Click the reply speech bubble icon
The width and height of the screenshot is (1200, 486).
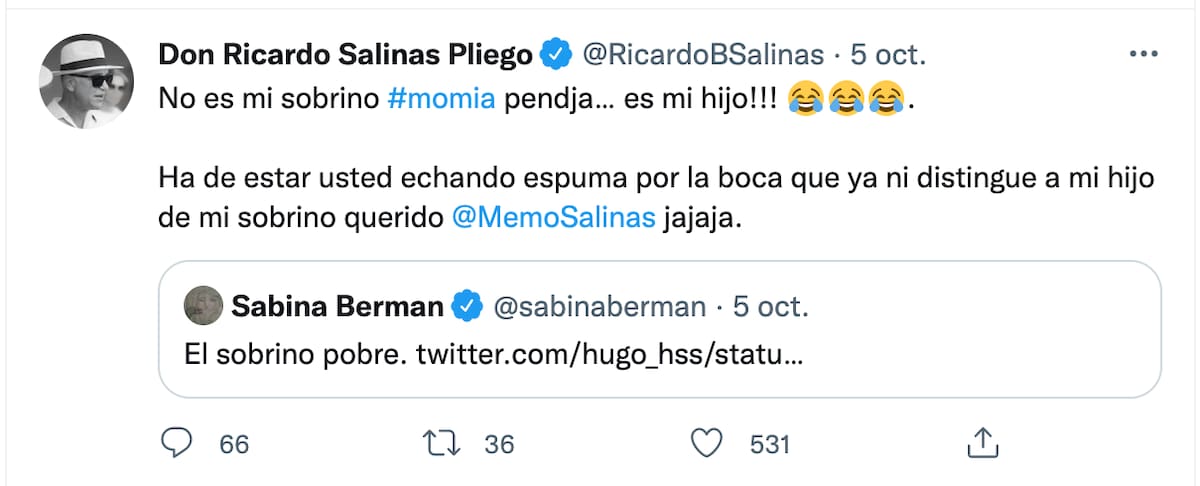click(177, 443)
